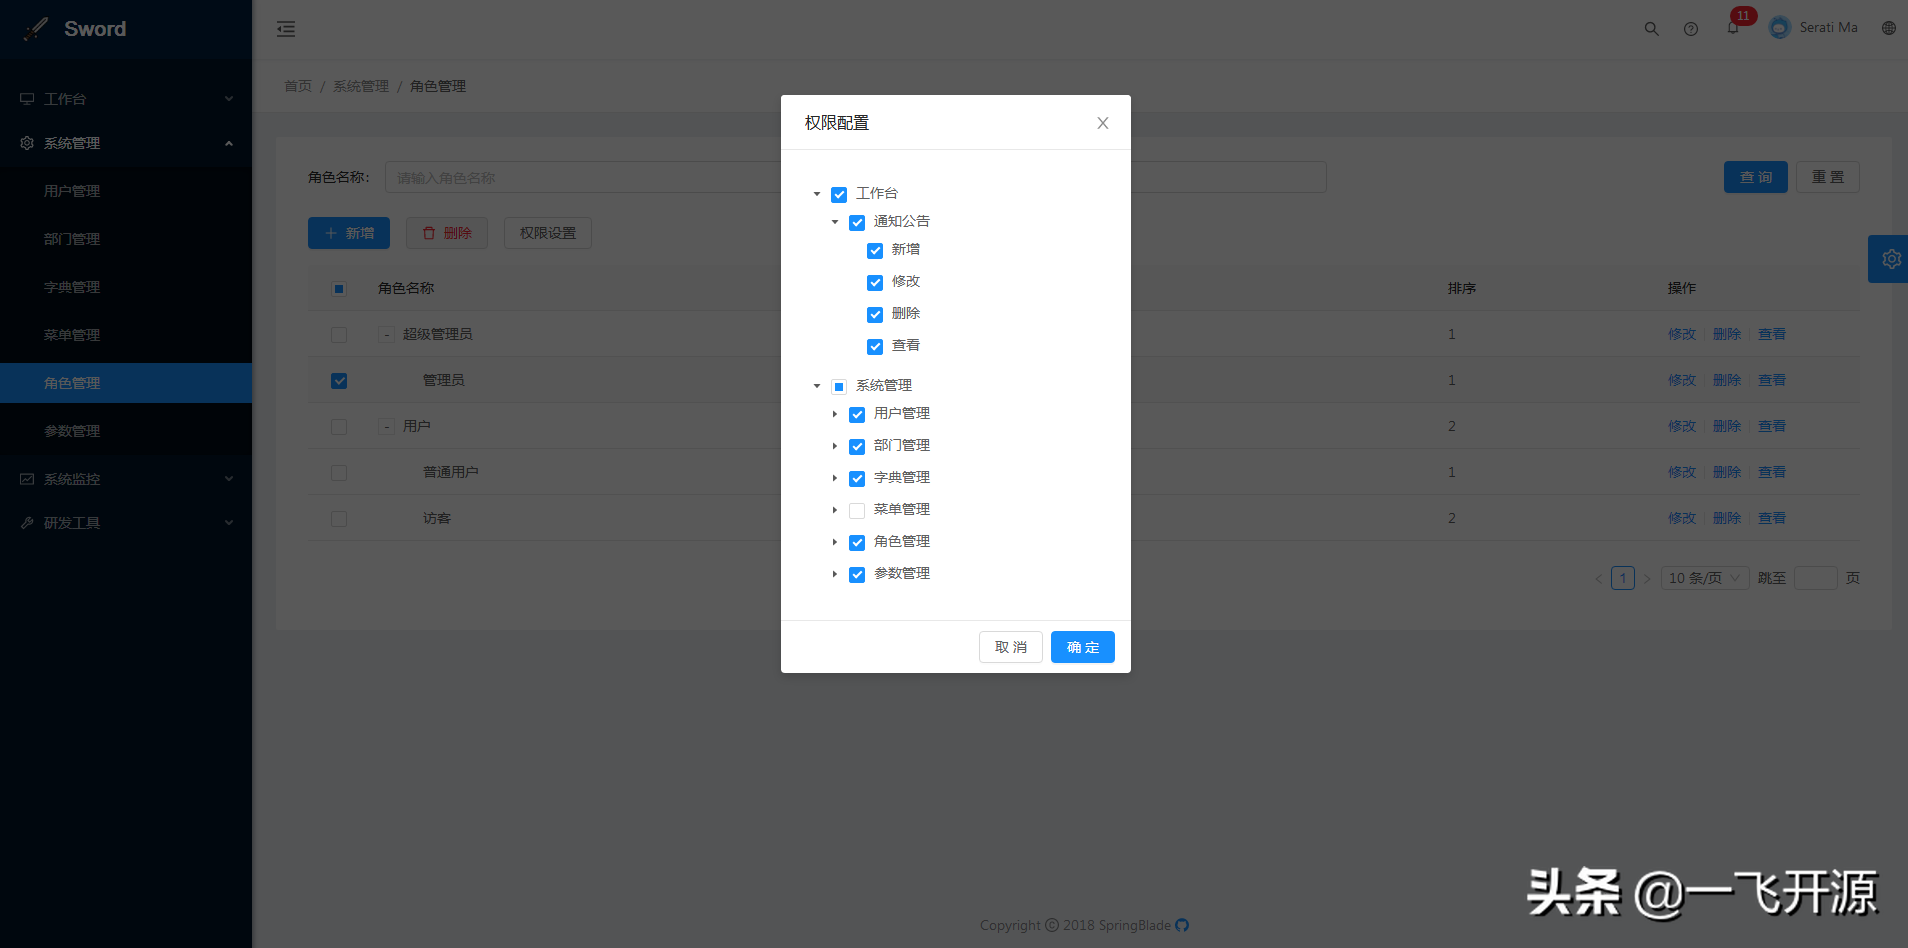Toggle the 通知公告 checkbox
Viewport: 1908px width, 948px height.
point(857,222)
